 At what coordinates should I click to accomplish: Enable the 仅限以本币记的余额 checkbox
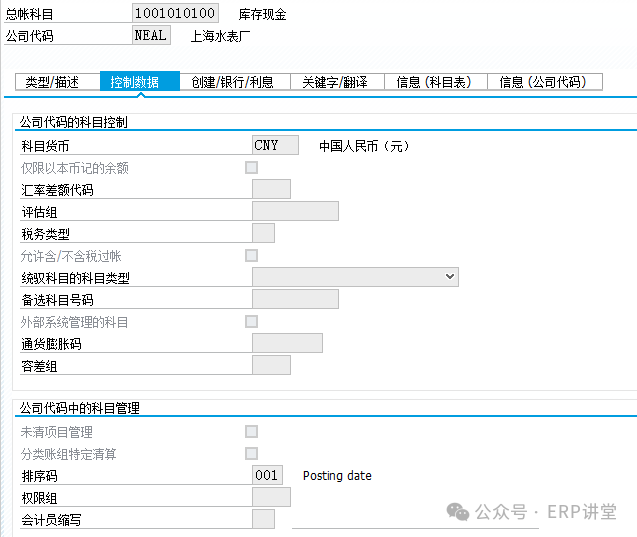point(251,168)
